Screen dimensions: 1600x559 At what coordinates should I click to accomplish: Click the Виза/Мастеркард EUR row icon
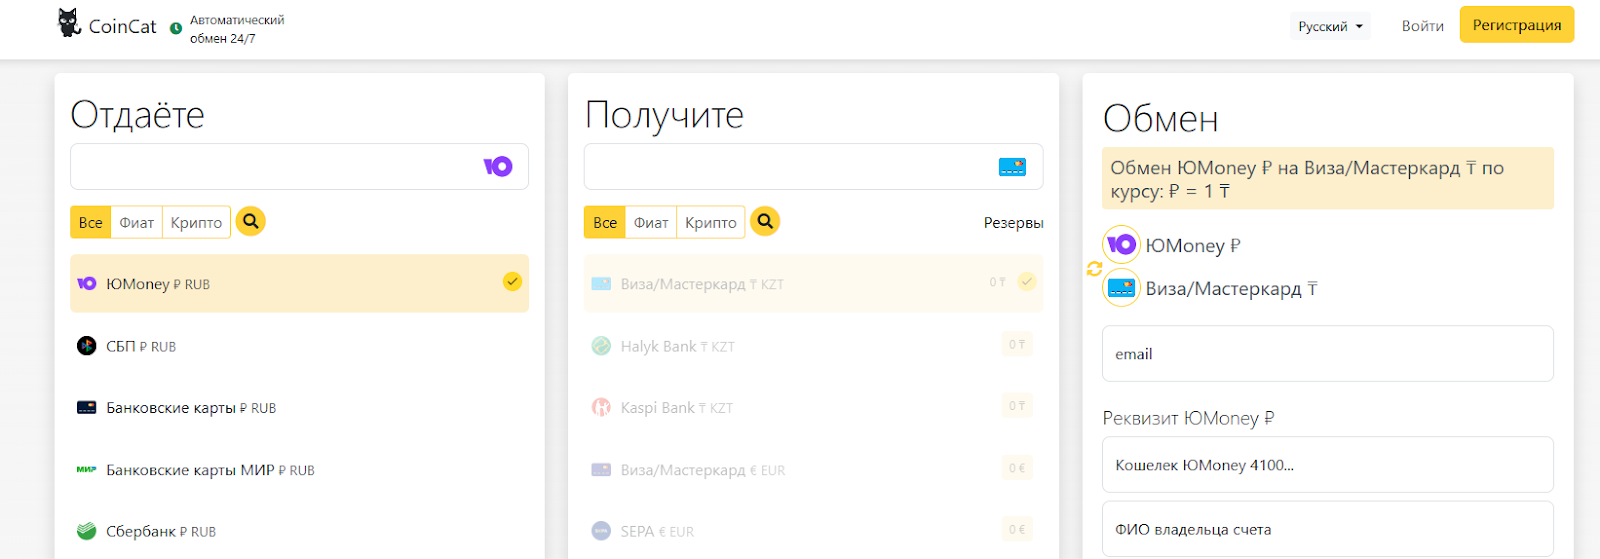pyautogui.click(x=601, y=469)
